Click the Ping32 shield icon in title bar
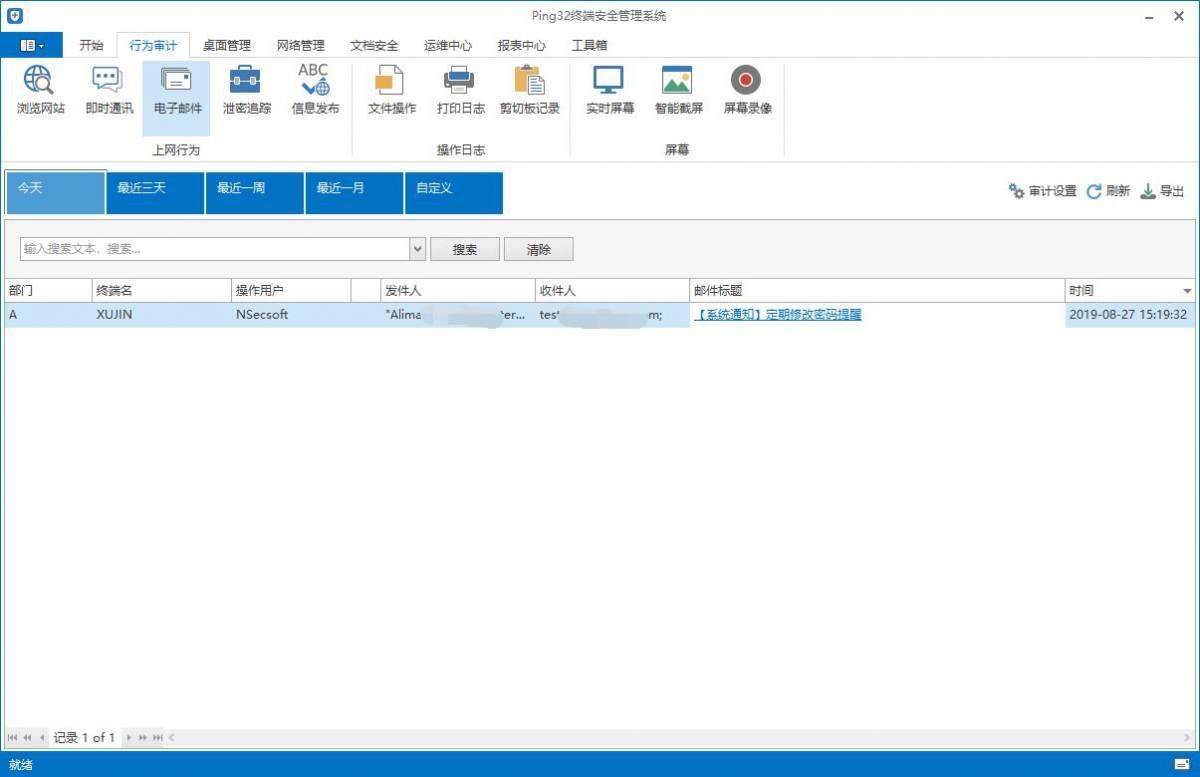Image resolution: width=1200 pixels, height=777 pixels. click(x=15, y=16)
